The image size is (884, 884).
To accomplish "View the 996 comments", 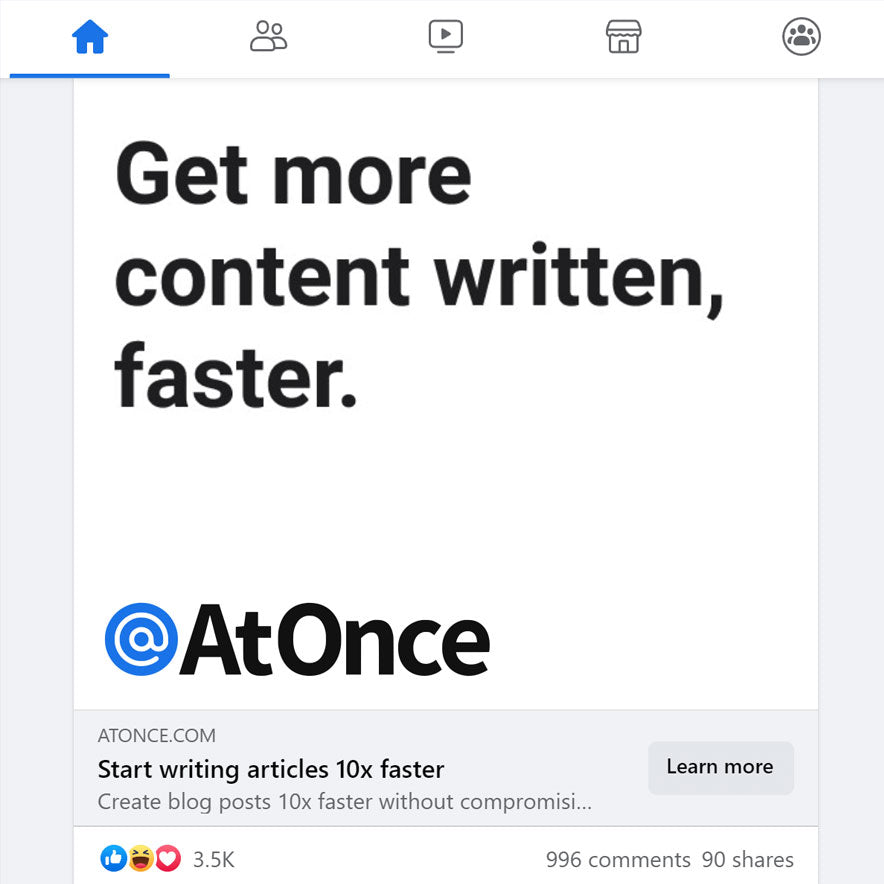I will 618,860.
